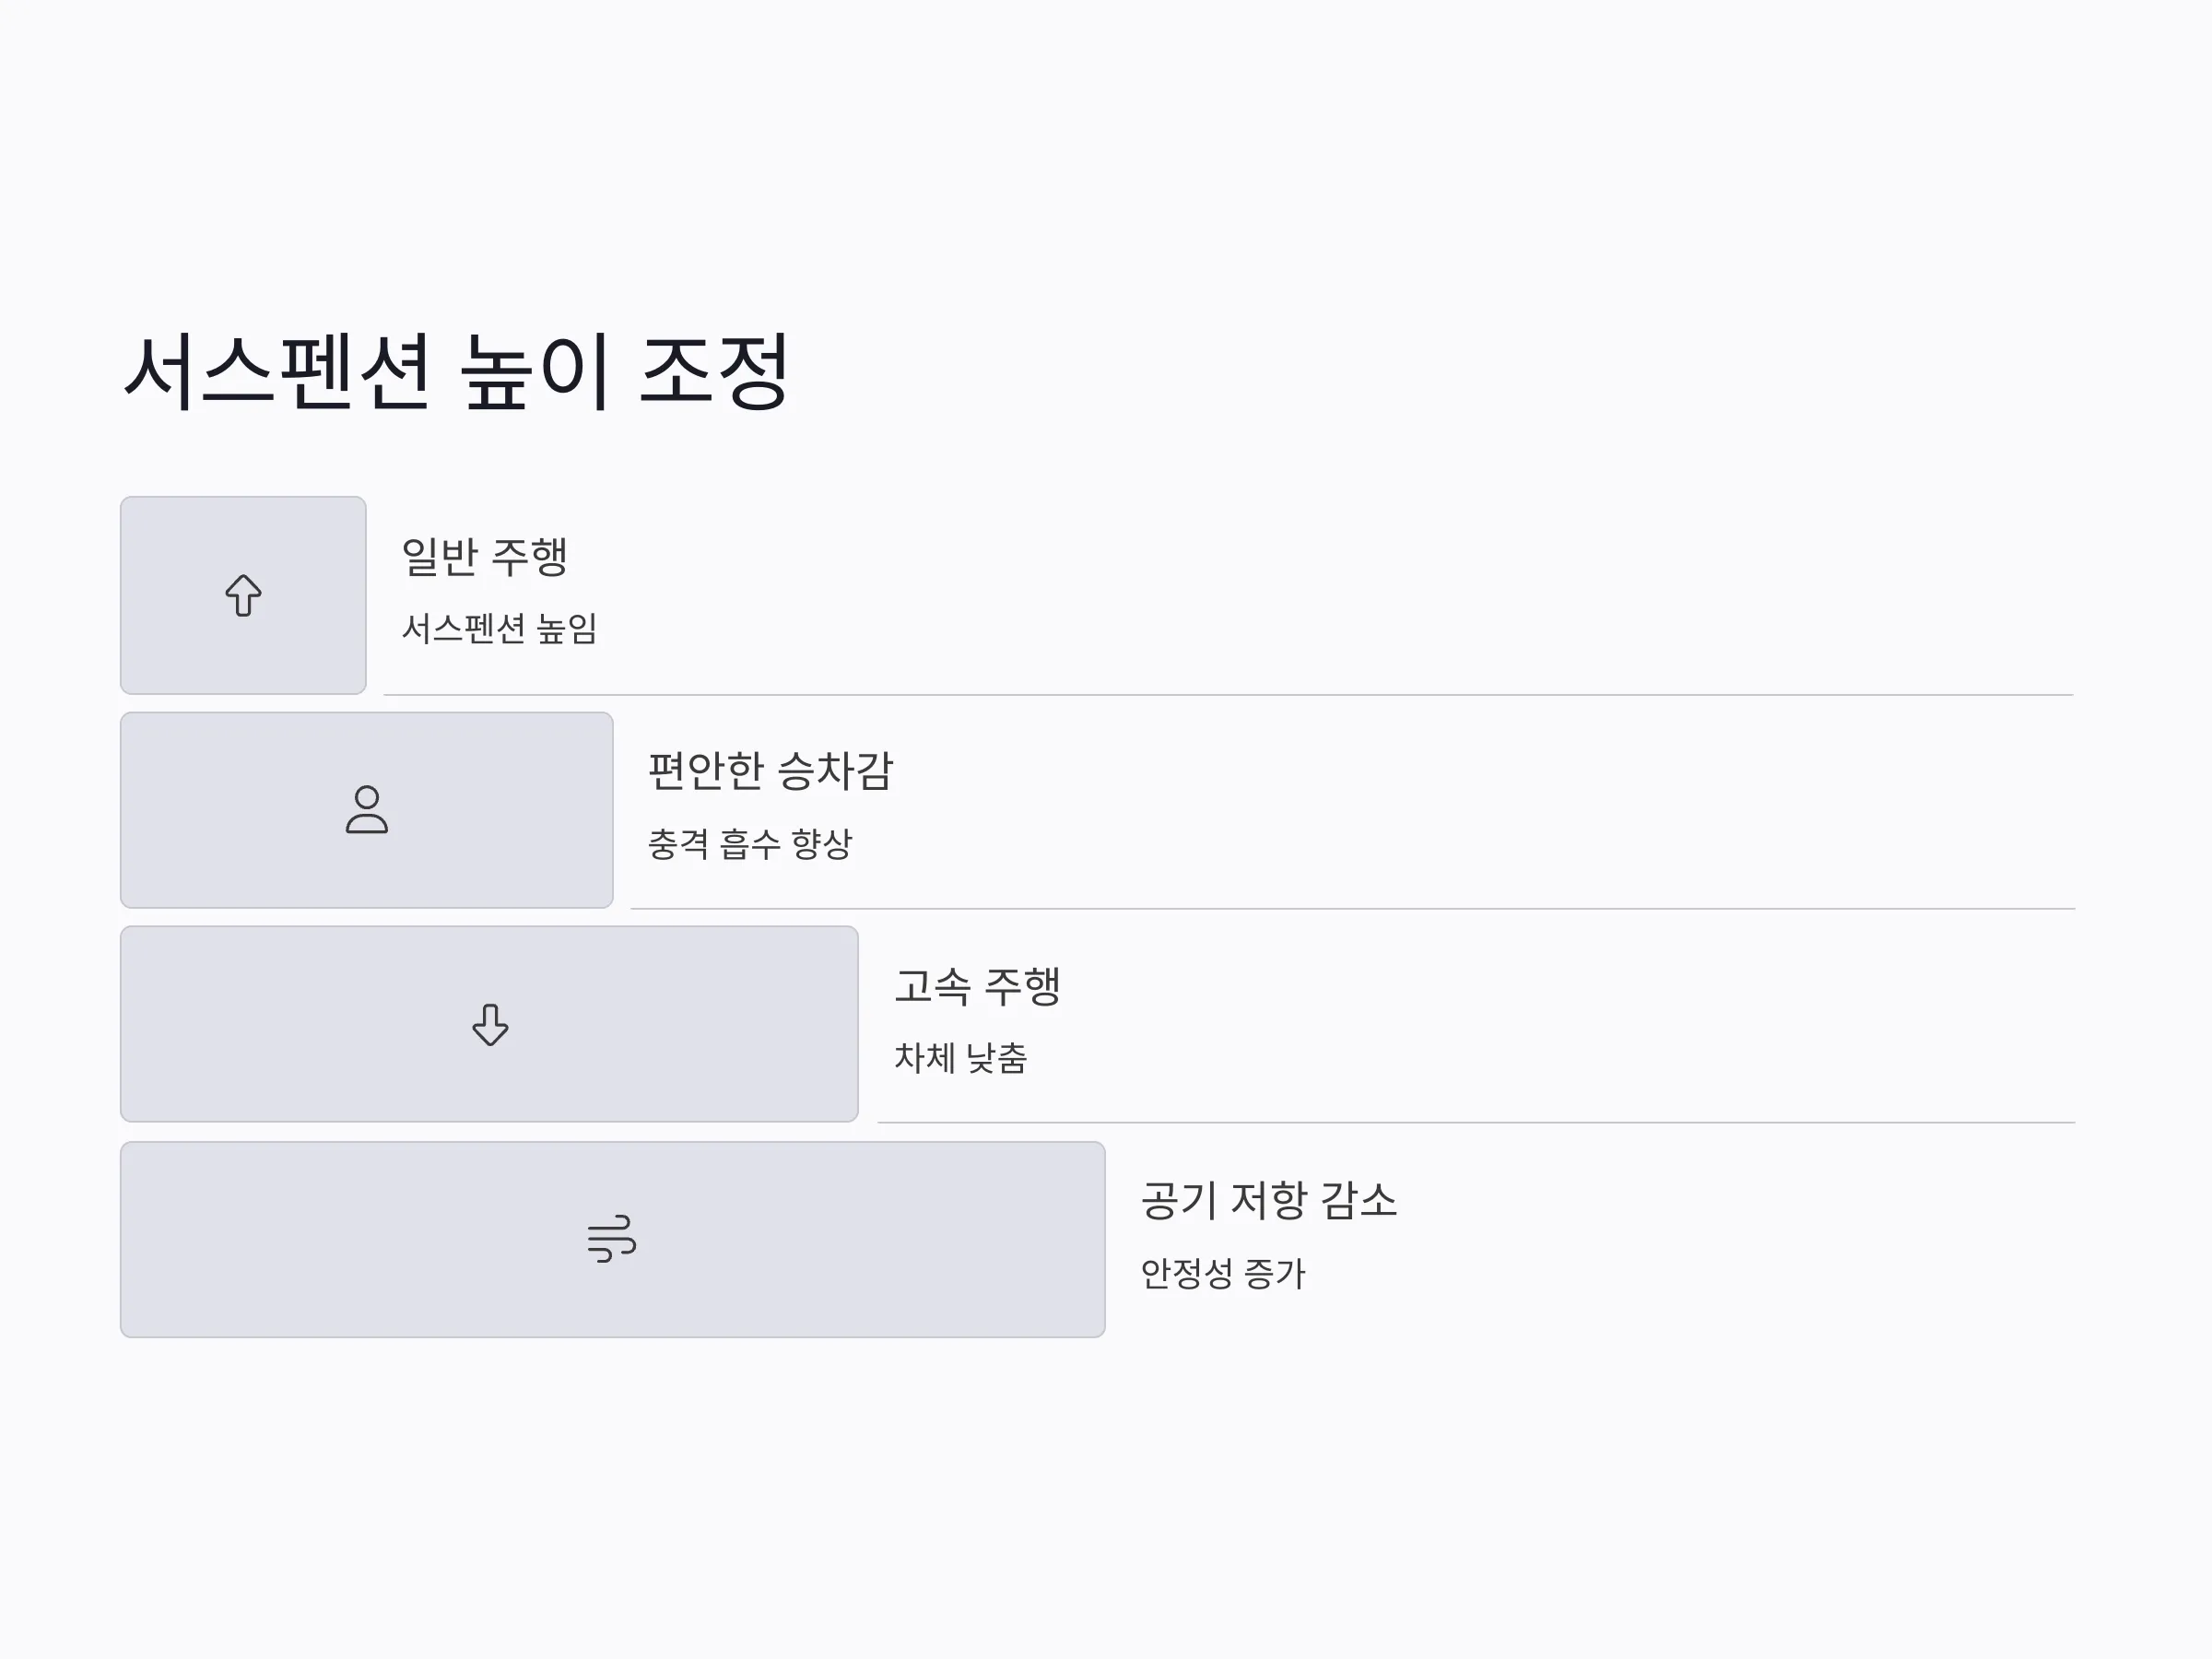Screen dimensions: 2212x1659
Task: Click the divider line under 충격 흡수 향상
Action: [1353, 908]
